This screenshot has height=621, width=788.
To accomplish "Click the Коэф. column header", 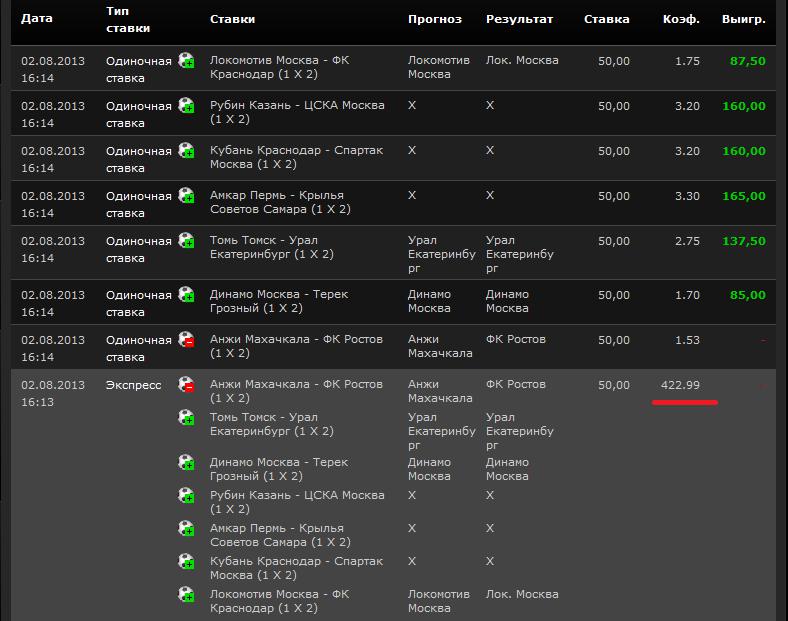I will coord(681,19).
